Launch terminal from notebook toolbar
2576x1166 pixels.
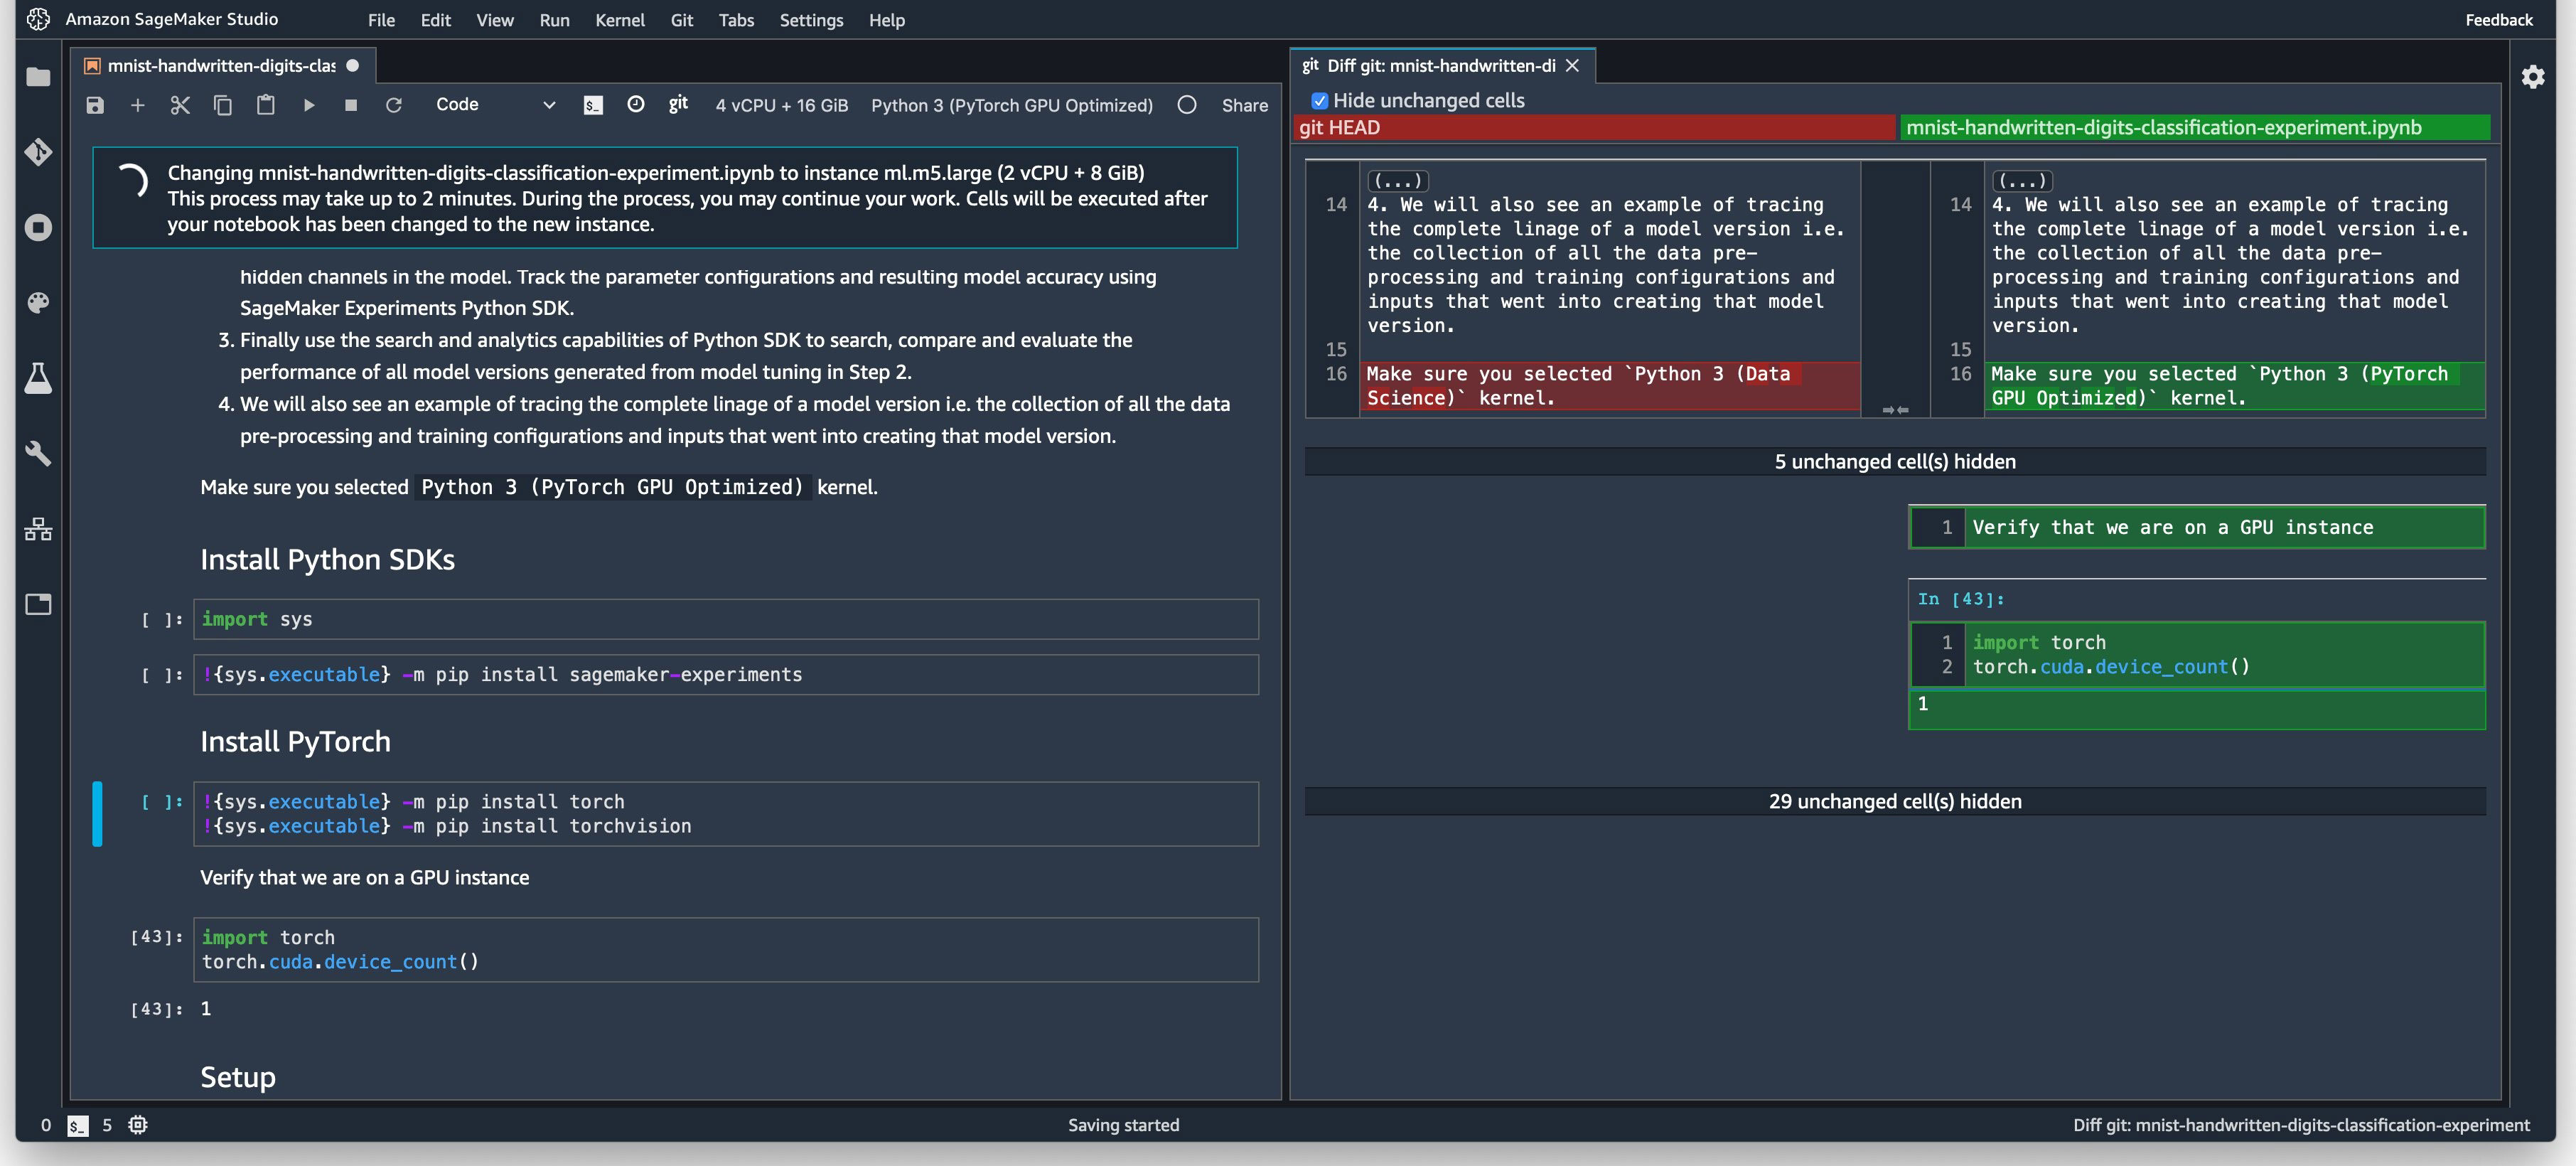coord(593,105)
